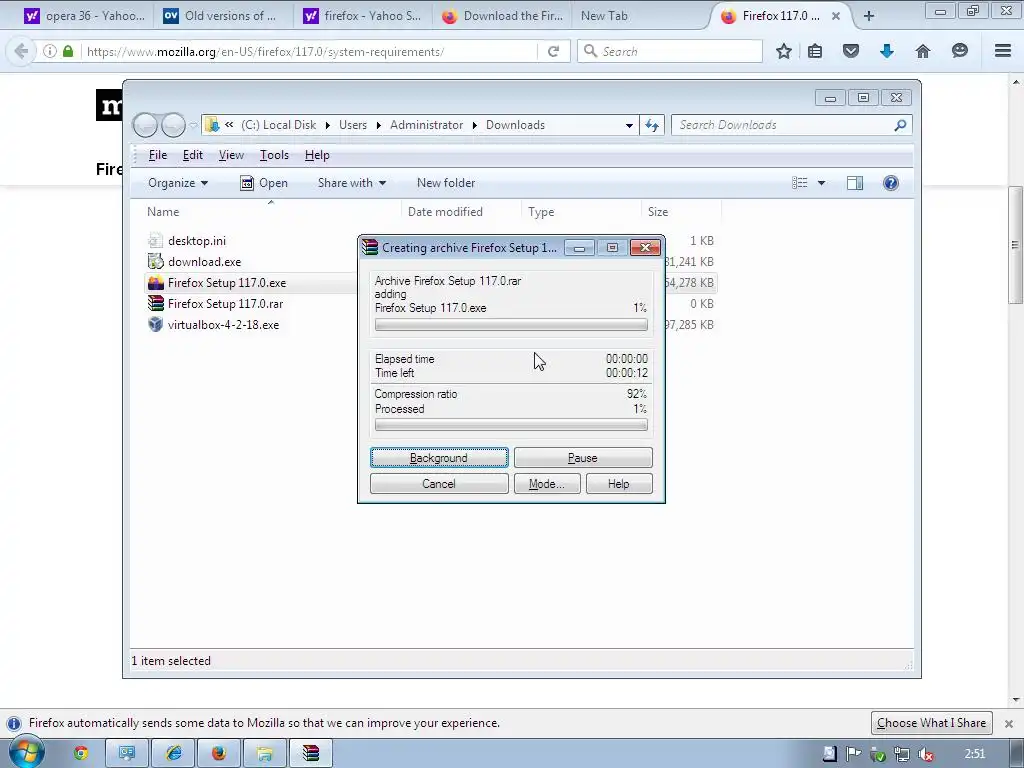Expand the arrow after Users breadcrumb
1024x768 pixels.
(378, 125)
